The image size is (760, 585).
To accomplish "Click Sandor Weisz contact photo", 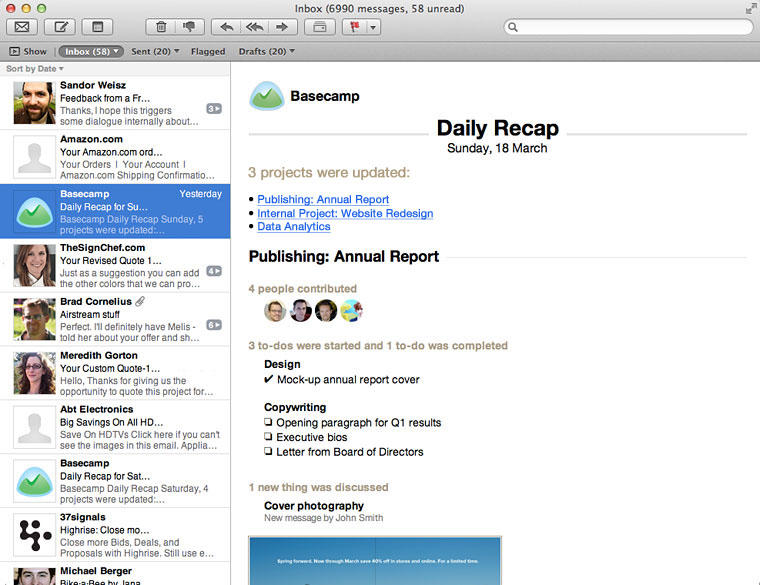I will [x=34, y=103].
